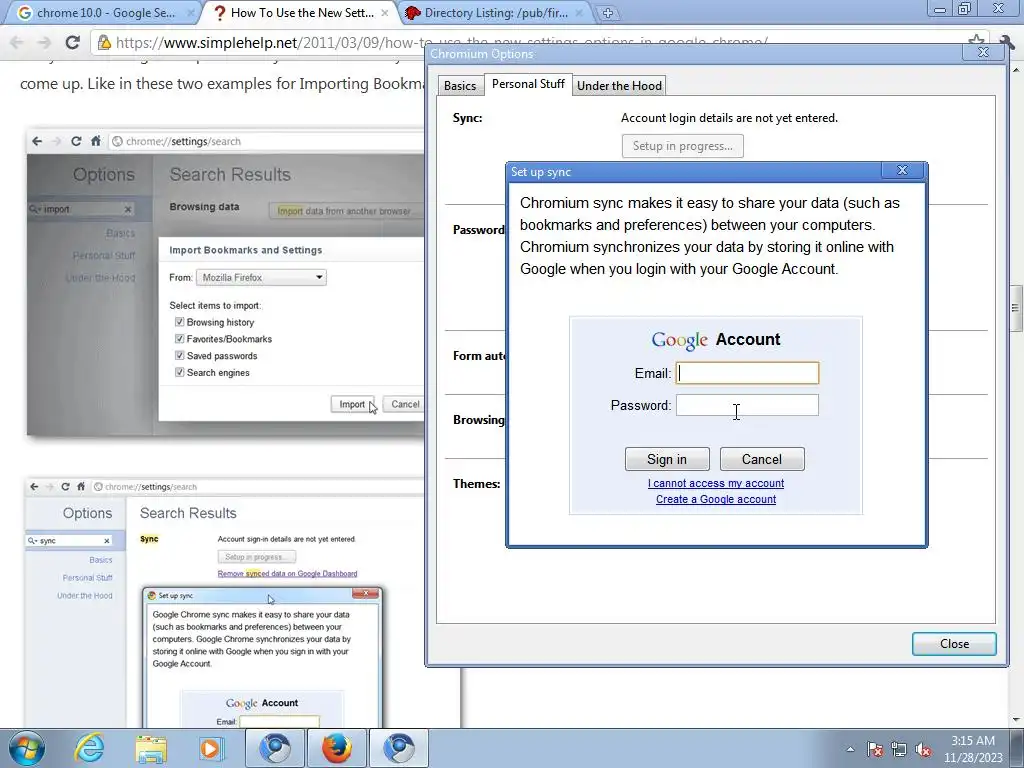Cancel the Set up sync dialog
Screen dimensions: 1024x768
pos(761,459)
